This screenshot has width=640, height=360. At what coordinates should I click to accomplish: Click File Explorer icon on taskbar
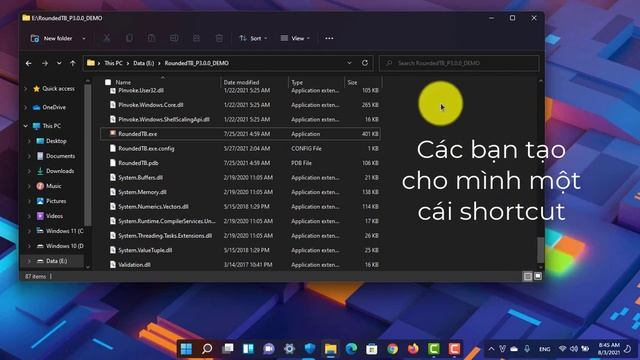point(331,349)
